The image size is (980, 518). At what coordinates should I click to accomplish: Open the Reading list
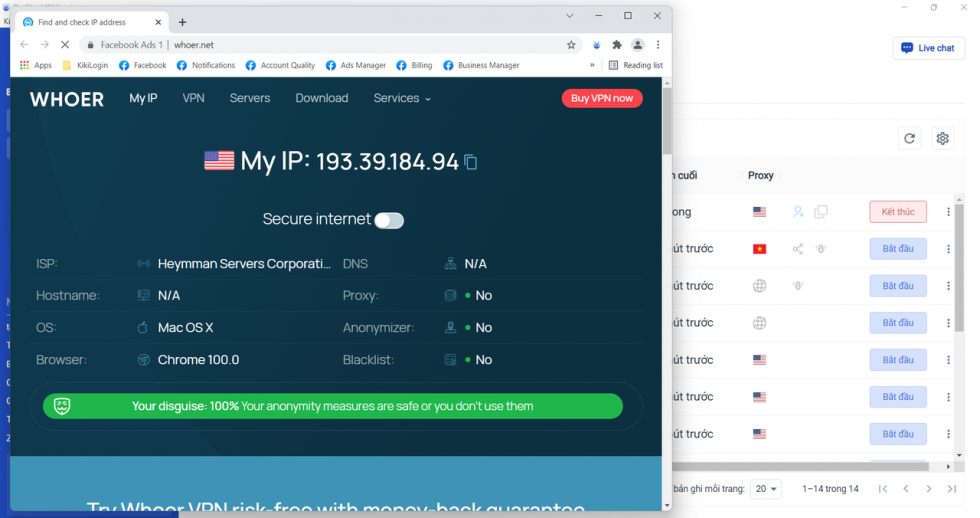(636, 65)
